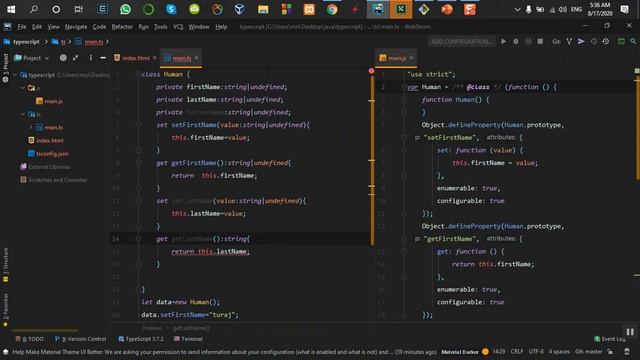
Task: Open TypeScript 3.7.2 service panel
Action: (x=141, y=339)
